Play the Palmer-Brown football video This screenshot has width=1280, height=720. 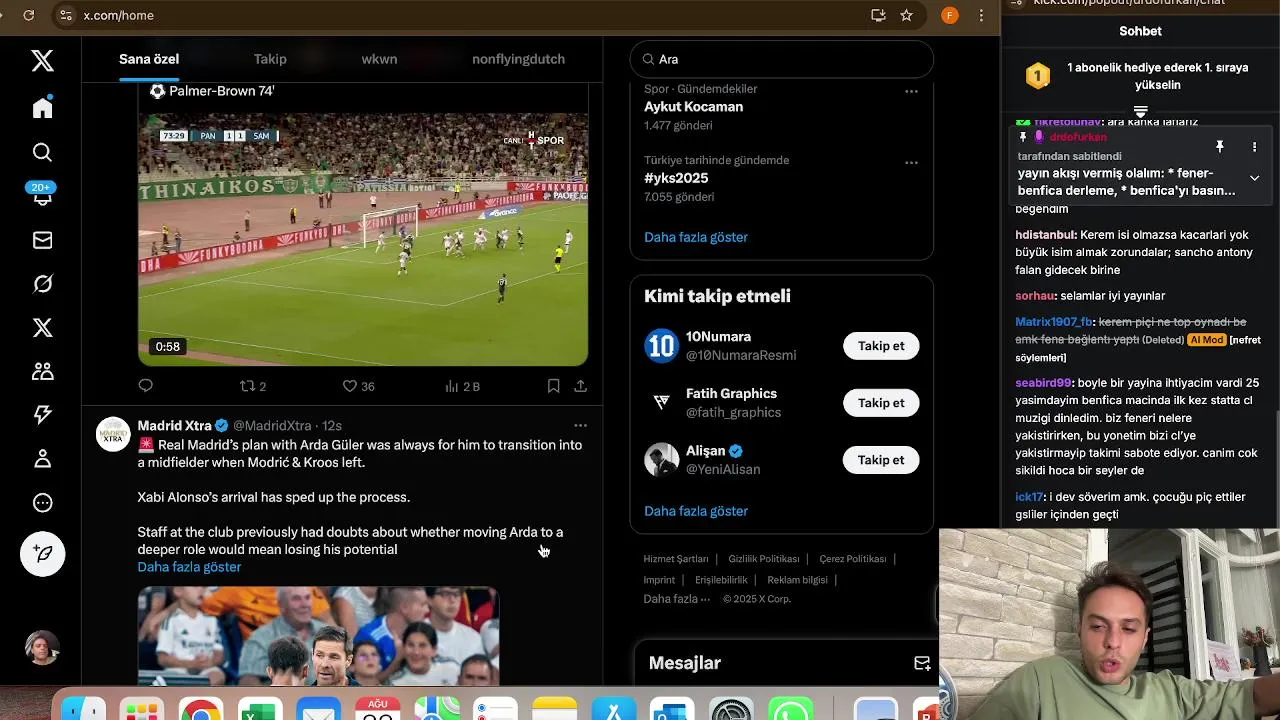click(x=363, y=239)
